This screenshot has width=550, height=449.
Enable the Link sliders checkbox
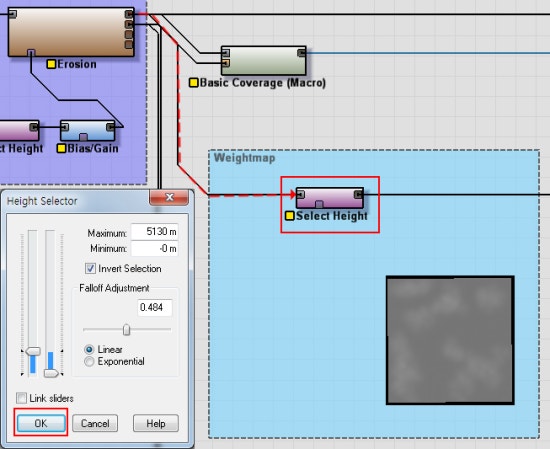tap(21, 398)
